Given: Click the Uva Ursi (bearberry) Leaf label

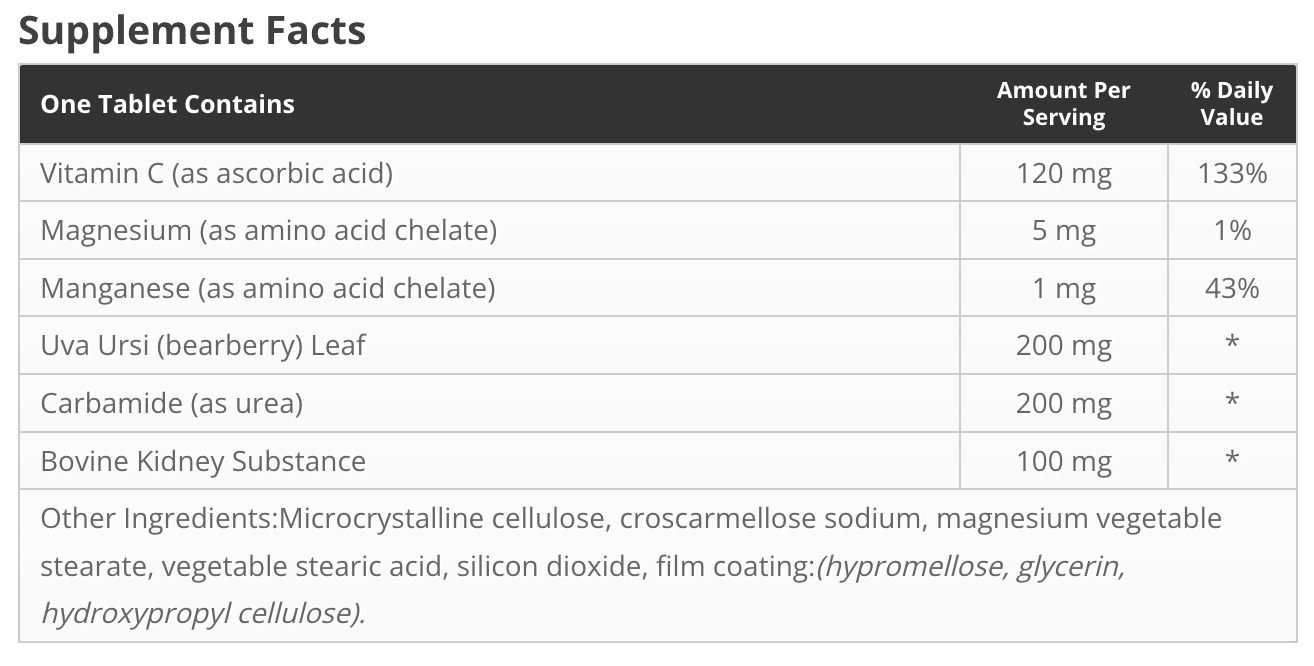Looking at the screenshot, I should (203, 346).
